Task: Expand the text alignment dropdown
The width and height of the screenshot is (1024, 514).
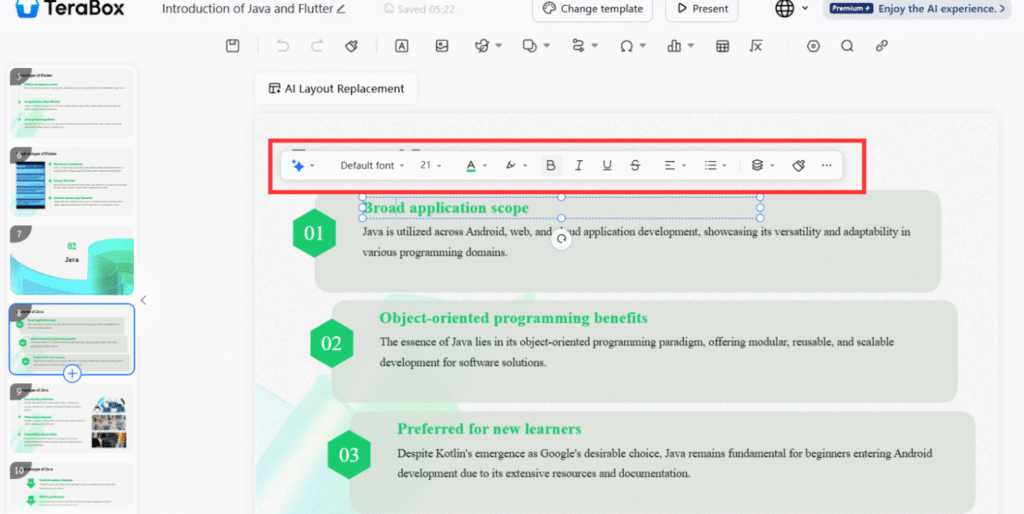Action: (675, 165)
